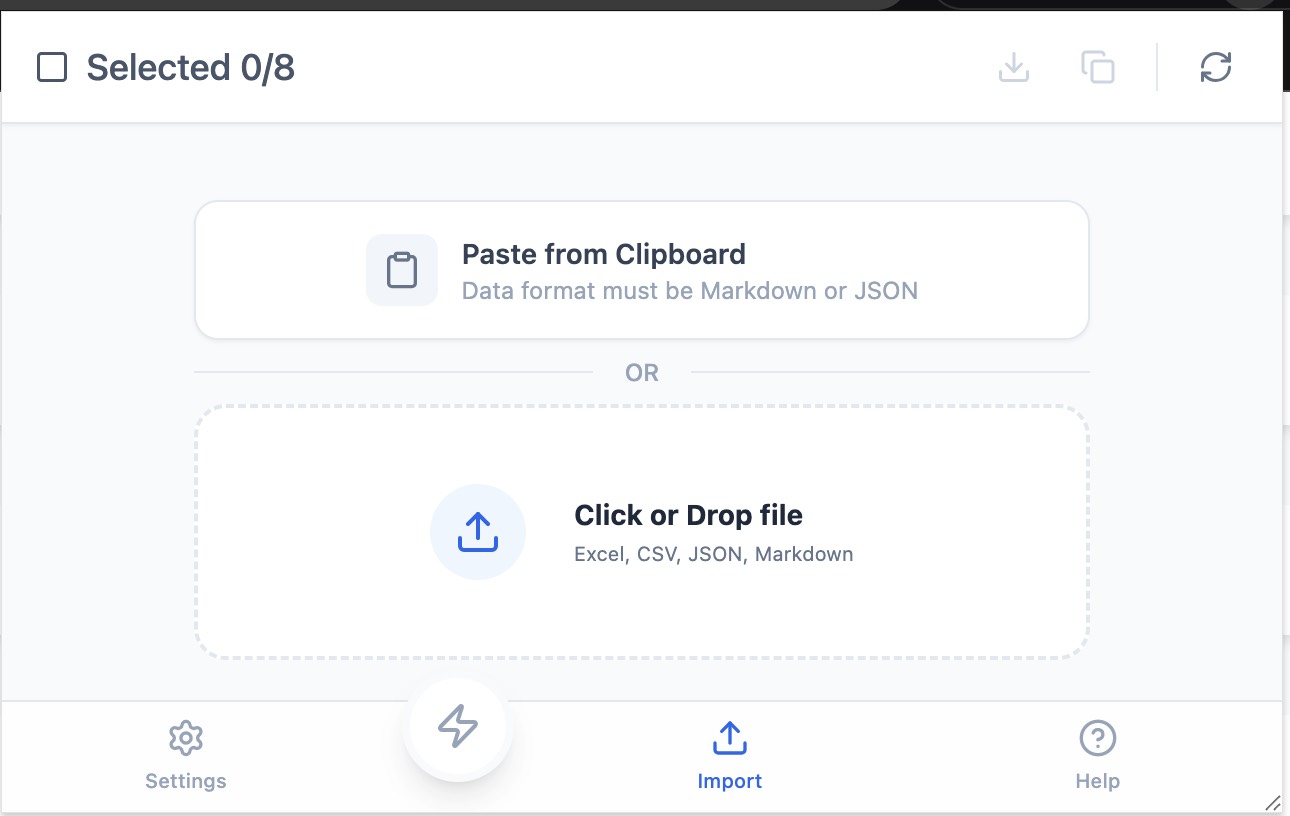The image size is (1290, 816).
Task: Select the Click or Drop file text
Action: coord(688,515)
